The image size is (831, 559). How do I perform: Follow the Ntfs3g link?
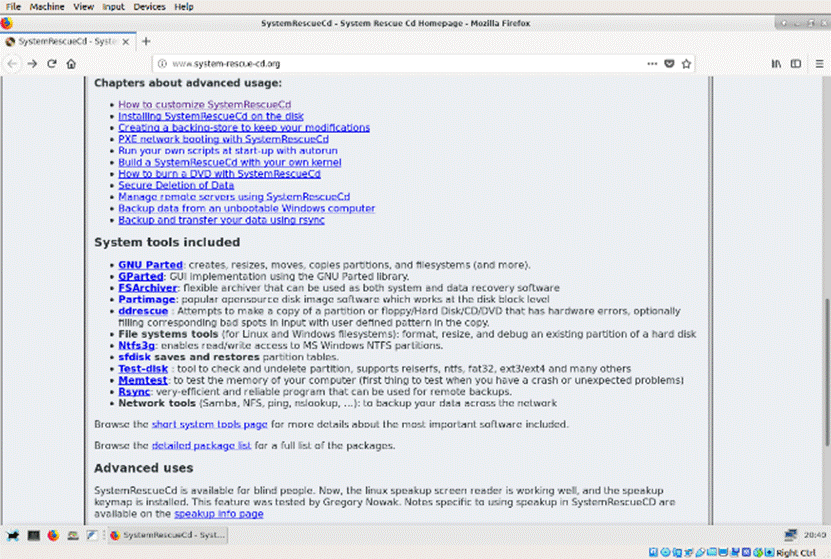(136, 345)
